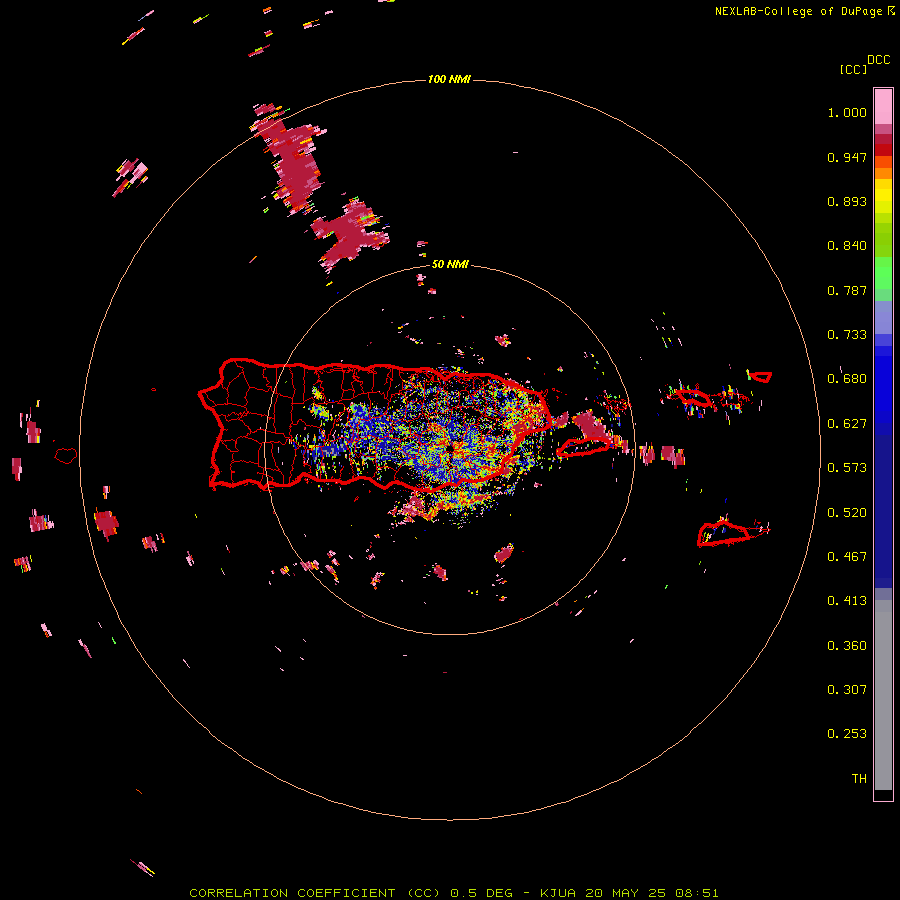The image size is (900, 900).
Task: Click the 50 NMI range ring label
Action: click(449, 264)
